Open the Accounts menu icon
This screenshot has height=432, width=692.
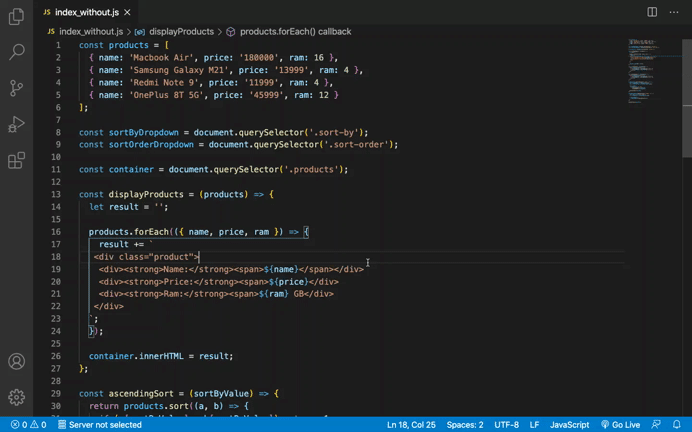pos(16,361)
